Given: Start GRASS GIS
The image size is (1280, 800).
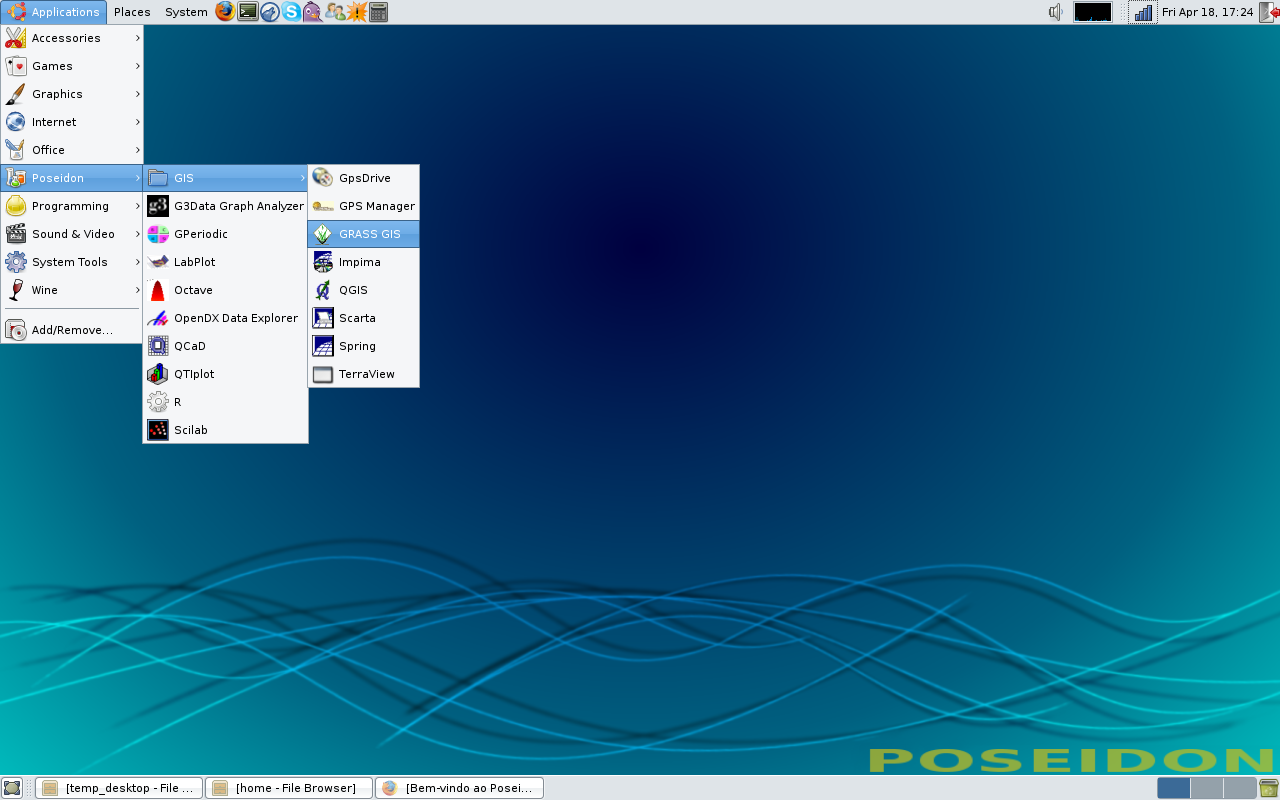Looking at the screenshot, I should pyautogui.click(x=364, y=234).
